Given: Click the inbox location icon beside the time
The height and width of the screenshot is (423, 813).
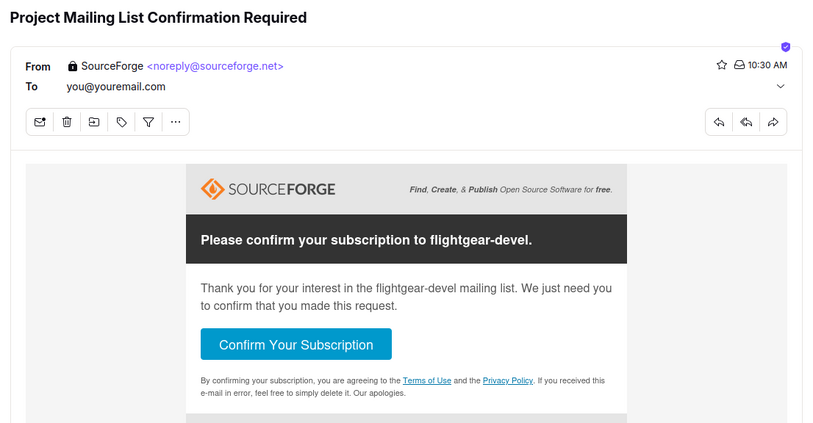Looking at the screenshot, I should [x=739, y=65].
